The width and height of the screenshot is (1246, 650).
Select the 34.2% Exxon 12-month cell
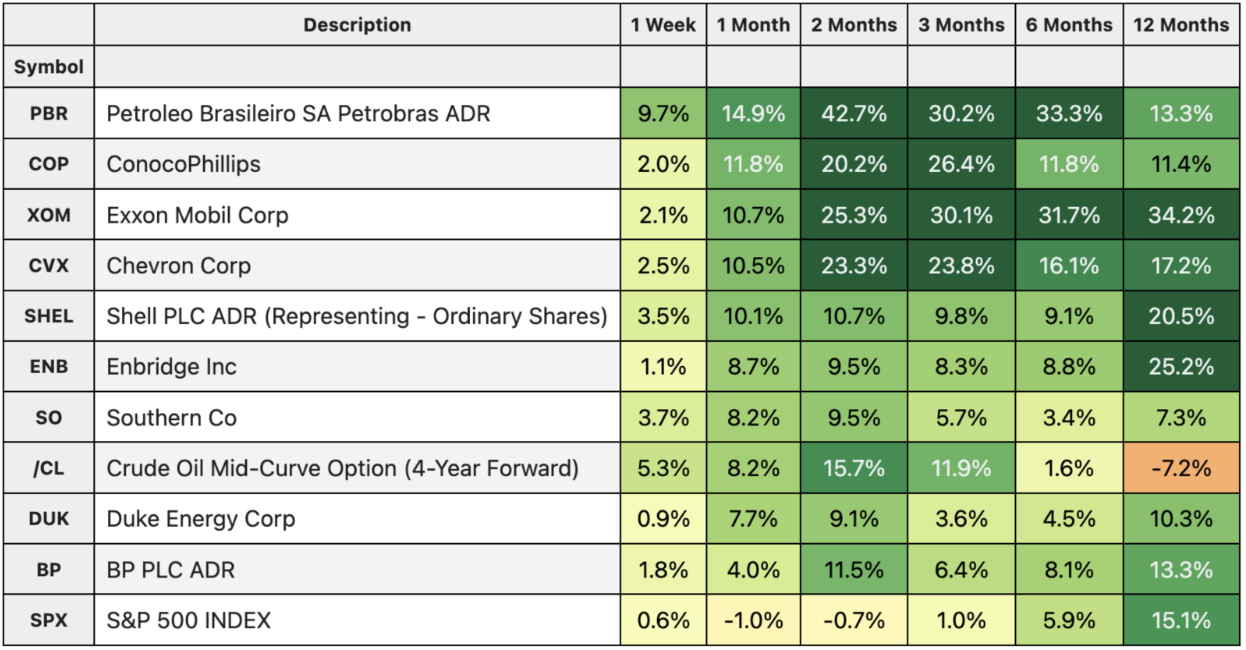tap(1181, 215)
